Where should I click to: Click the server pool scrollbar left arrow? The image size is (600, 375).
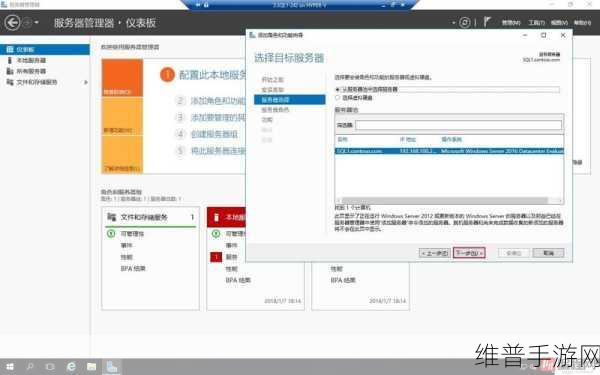(x=338, y=200)
